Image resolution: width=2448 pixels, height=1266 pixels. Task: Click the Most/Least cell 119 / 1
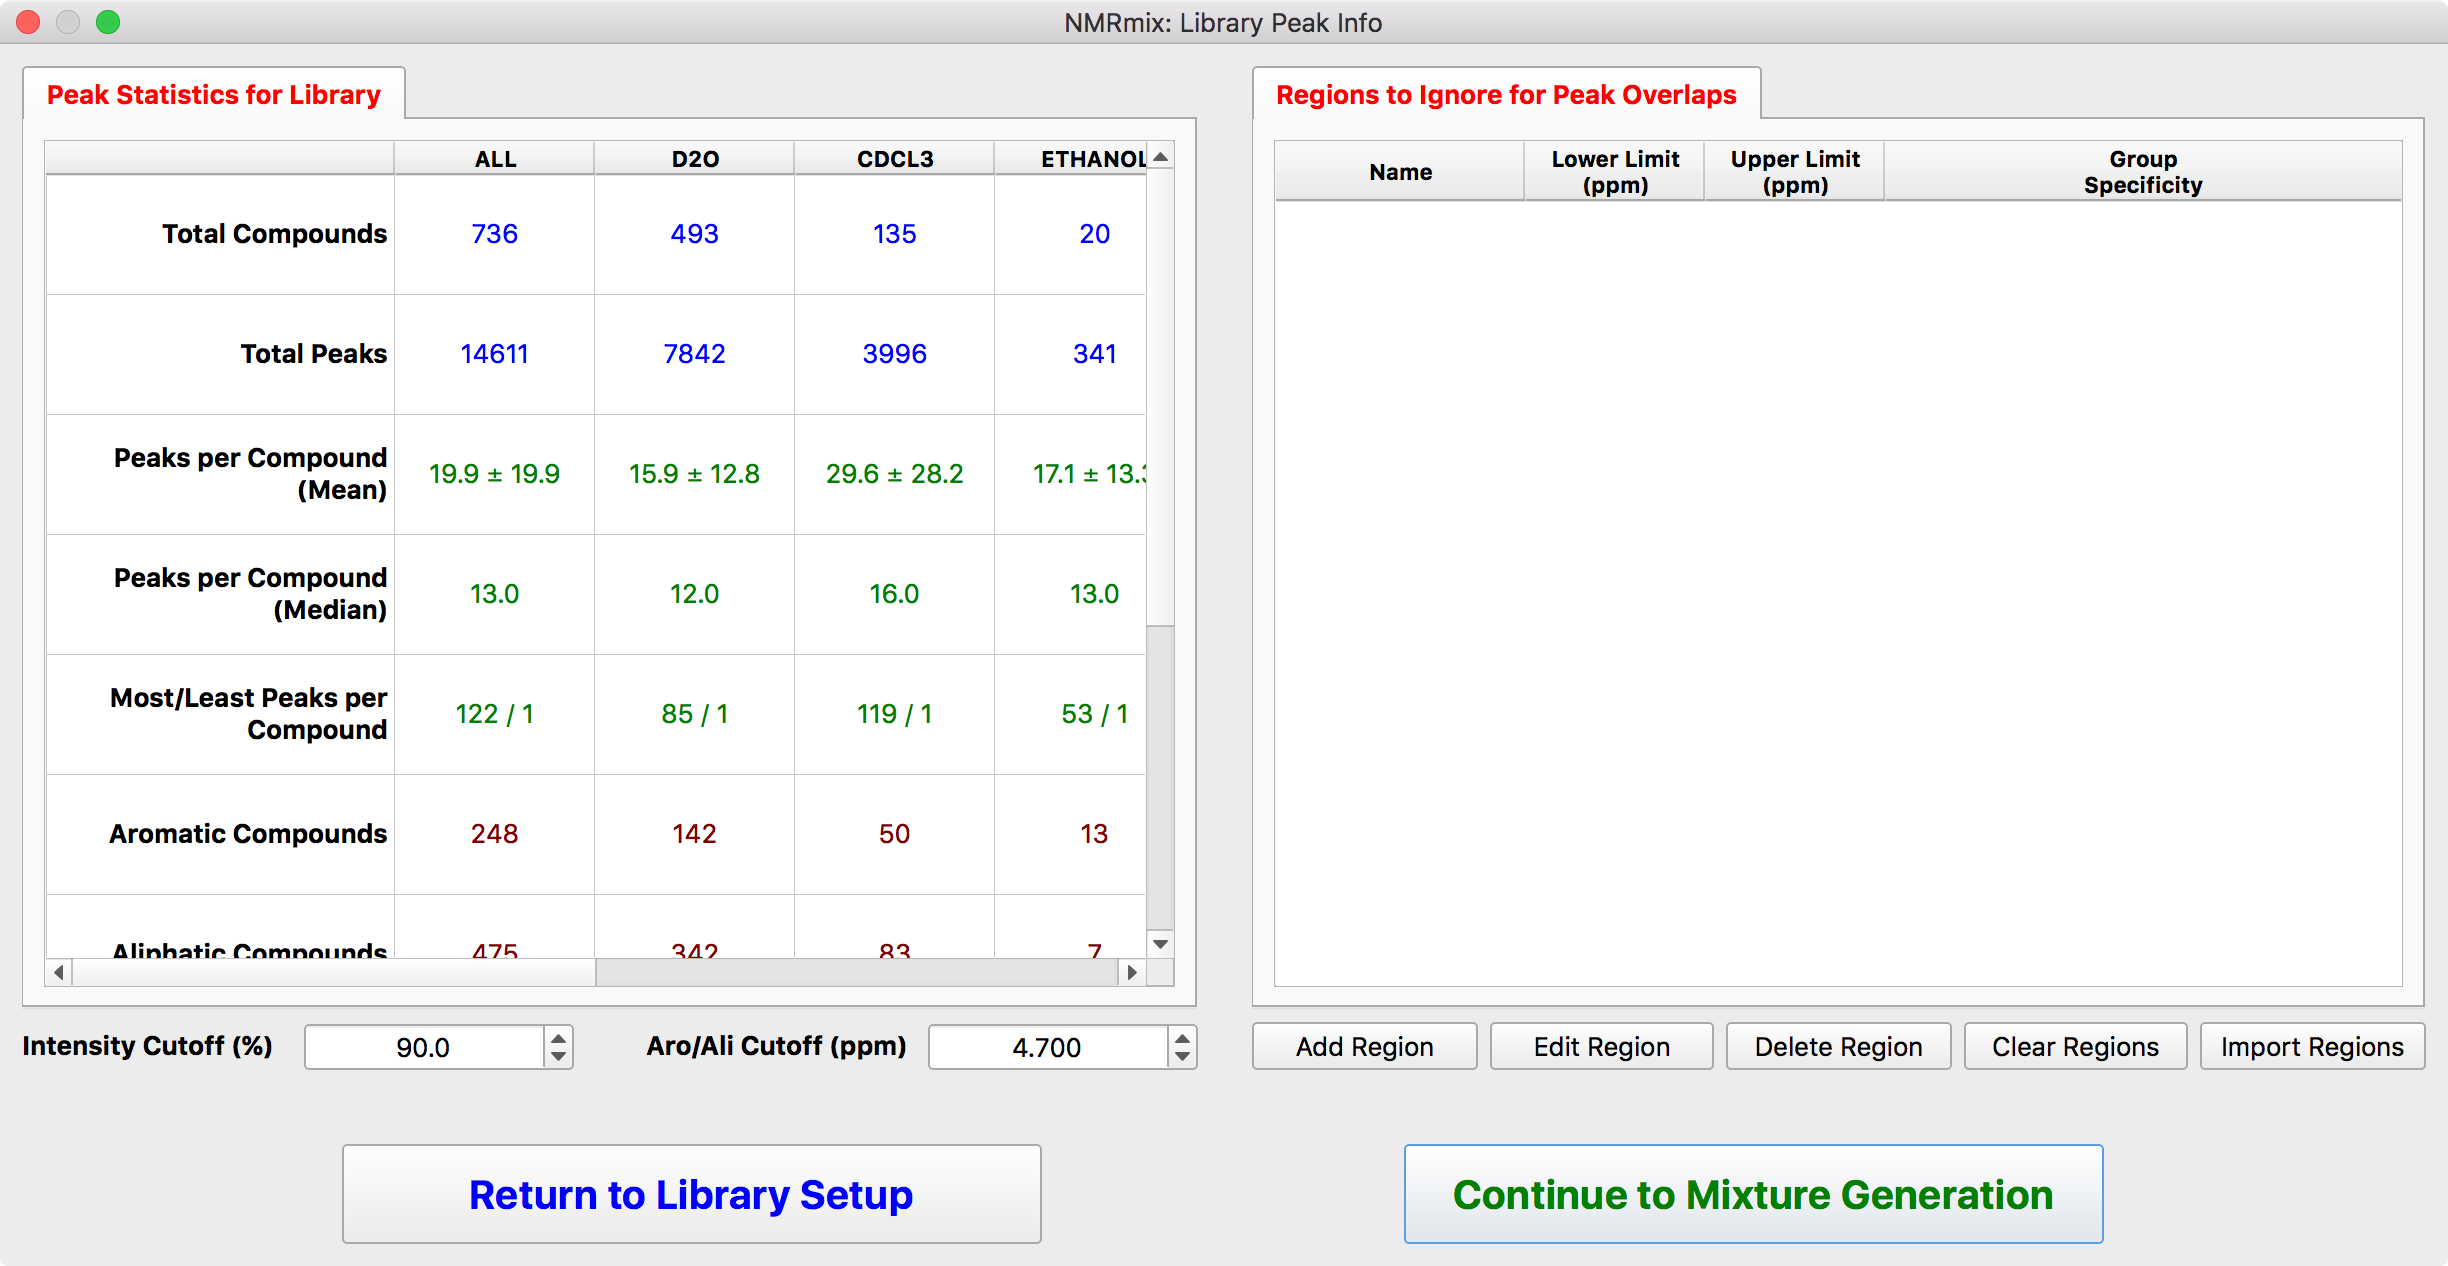pyautogui.click(x=895, y=714)
